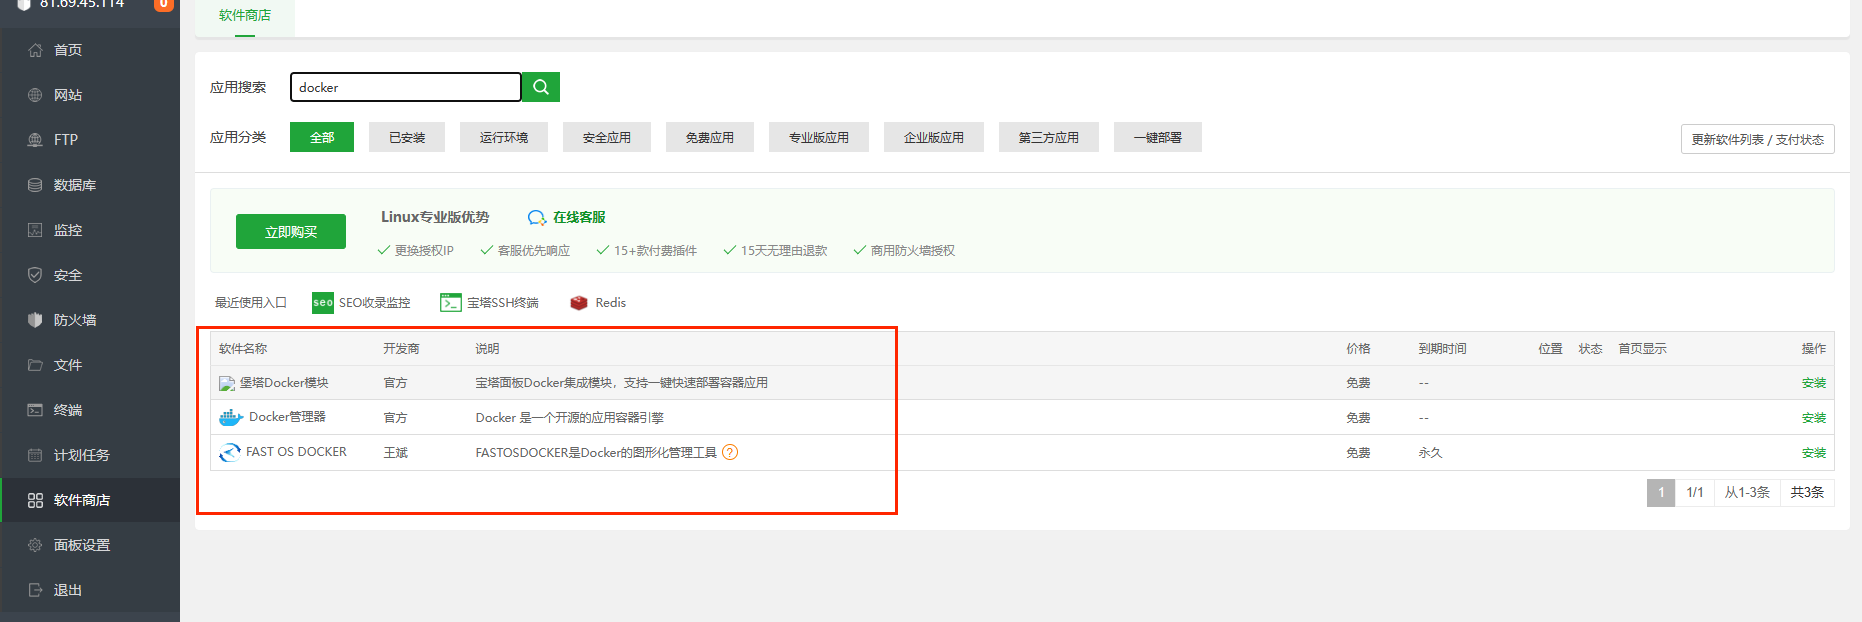The height and width of the screenshot is (622, 1862).
Task: Click the red Redis cube icon
Action: tap(579, 303)
